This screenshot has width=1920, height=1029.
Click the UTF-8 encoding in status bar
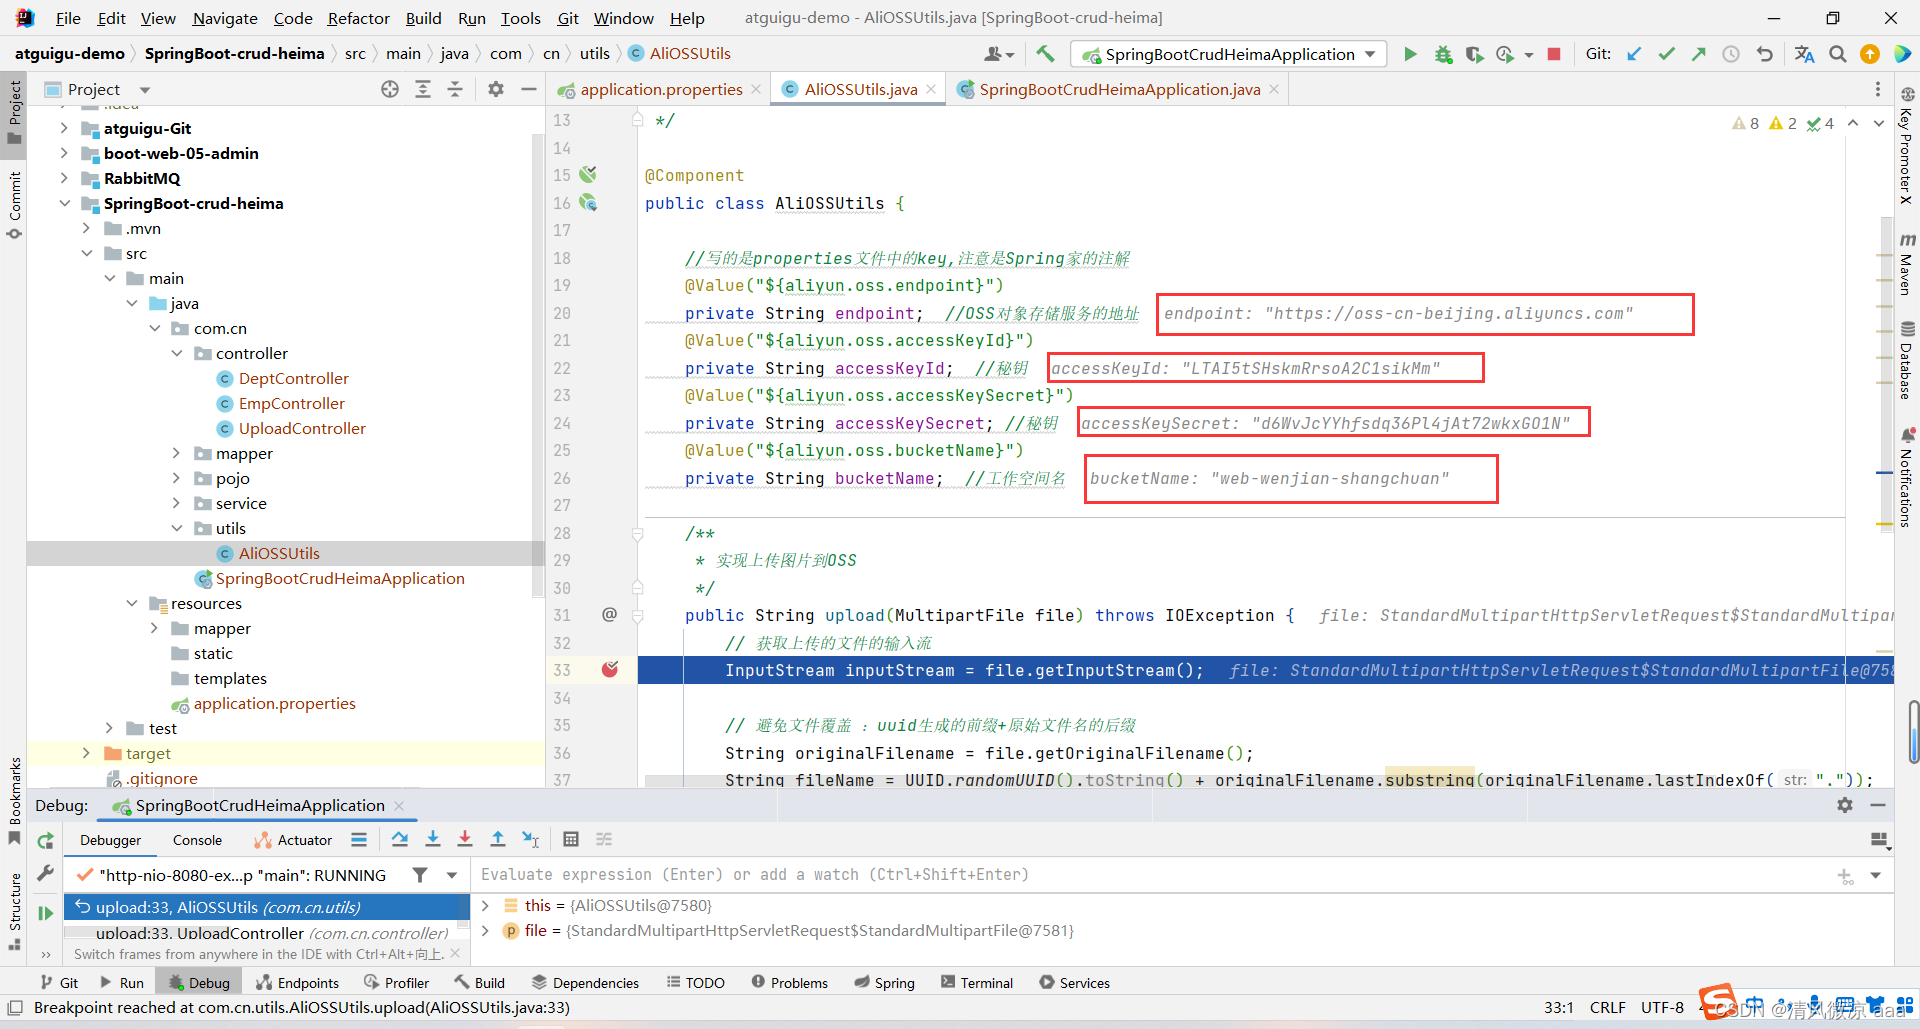click(x=1662, y=1008)
